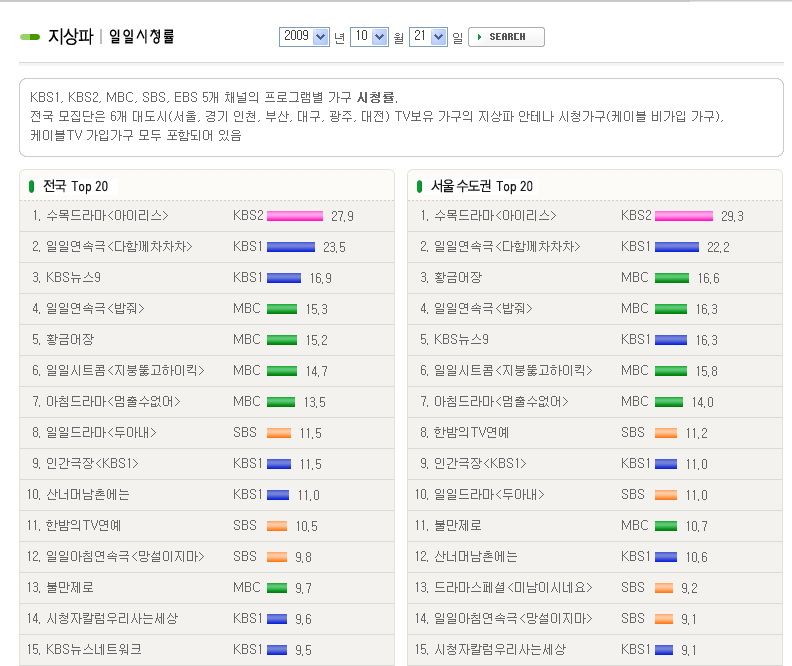The height and width of the screenshot is (666, 792).
Task: Click 수목드라마<아이리스> in the 전국 list
Action: (x=107, y=216)
